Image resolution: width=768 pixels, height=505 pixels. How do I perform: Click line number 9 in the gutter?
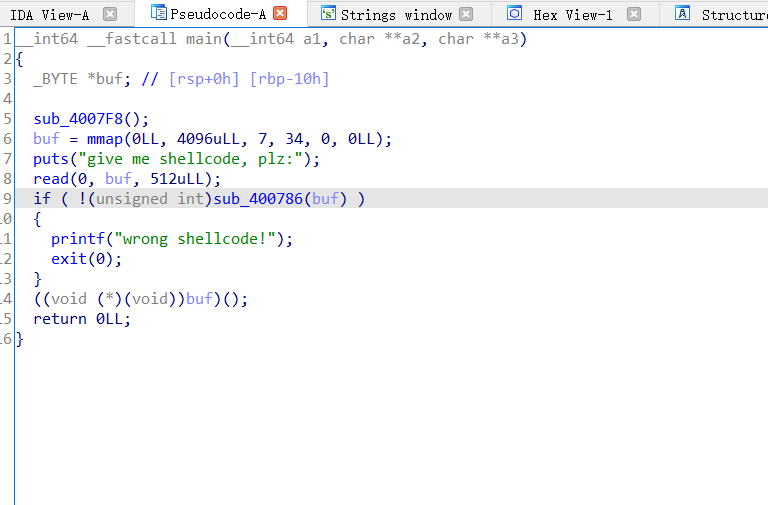(7, 199)
